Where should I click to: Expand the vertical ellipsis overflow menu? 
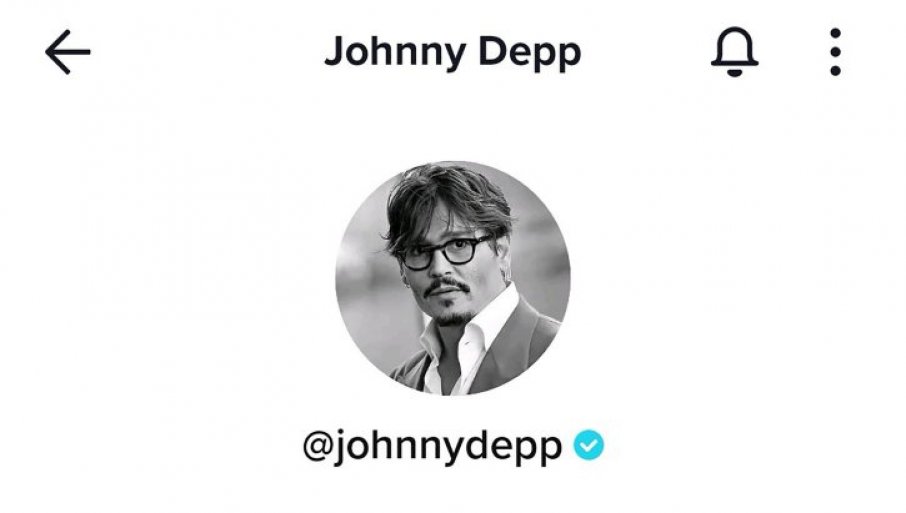(835, 52)
